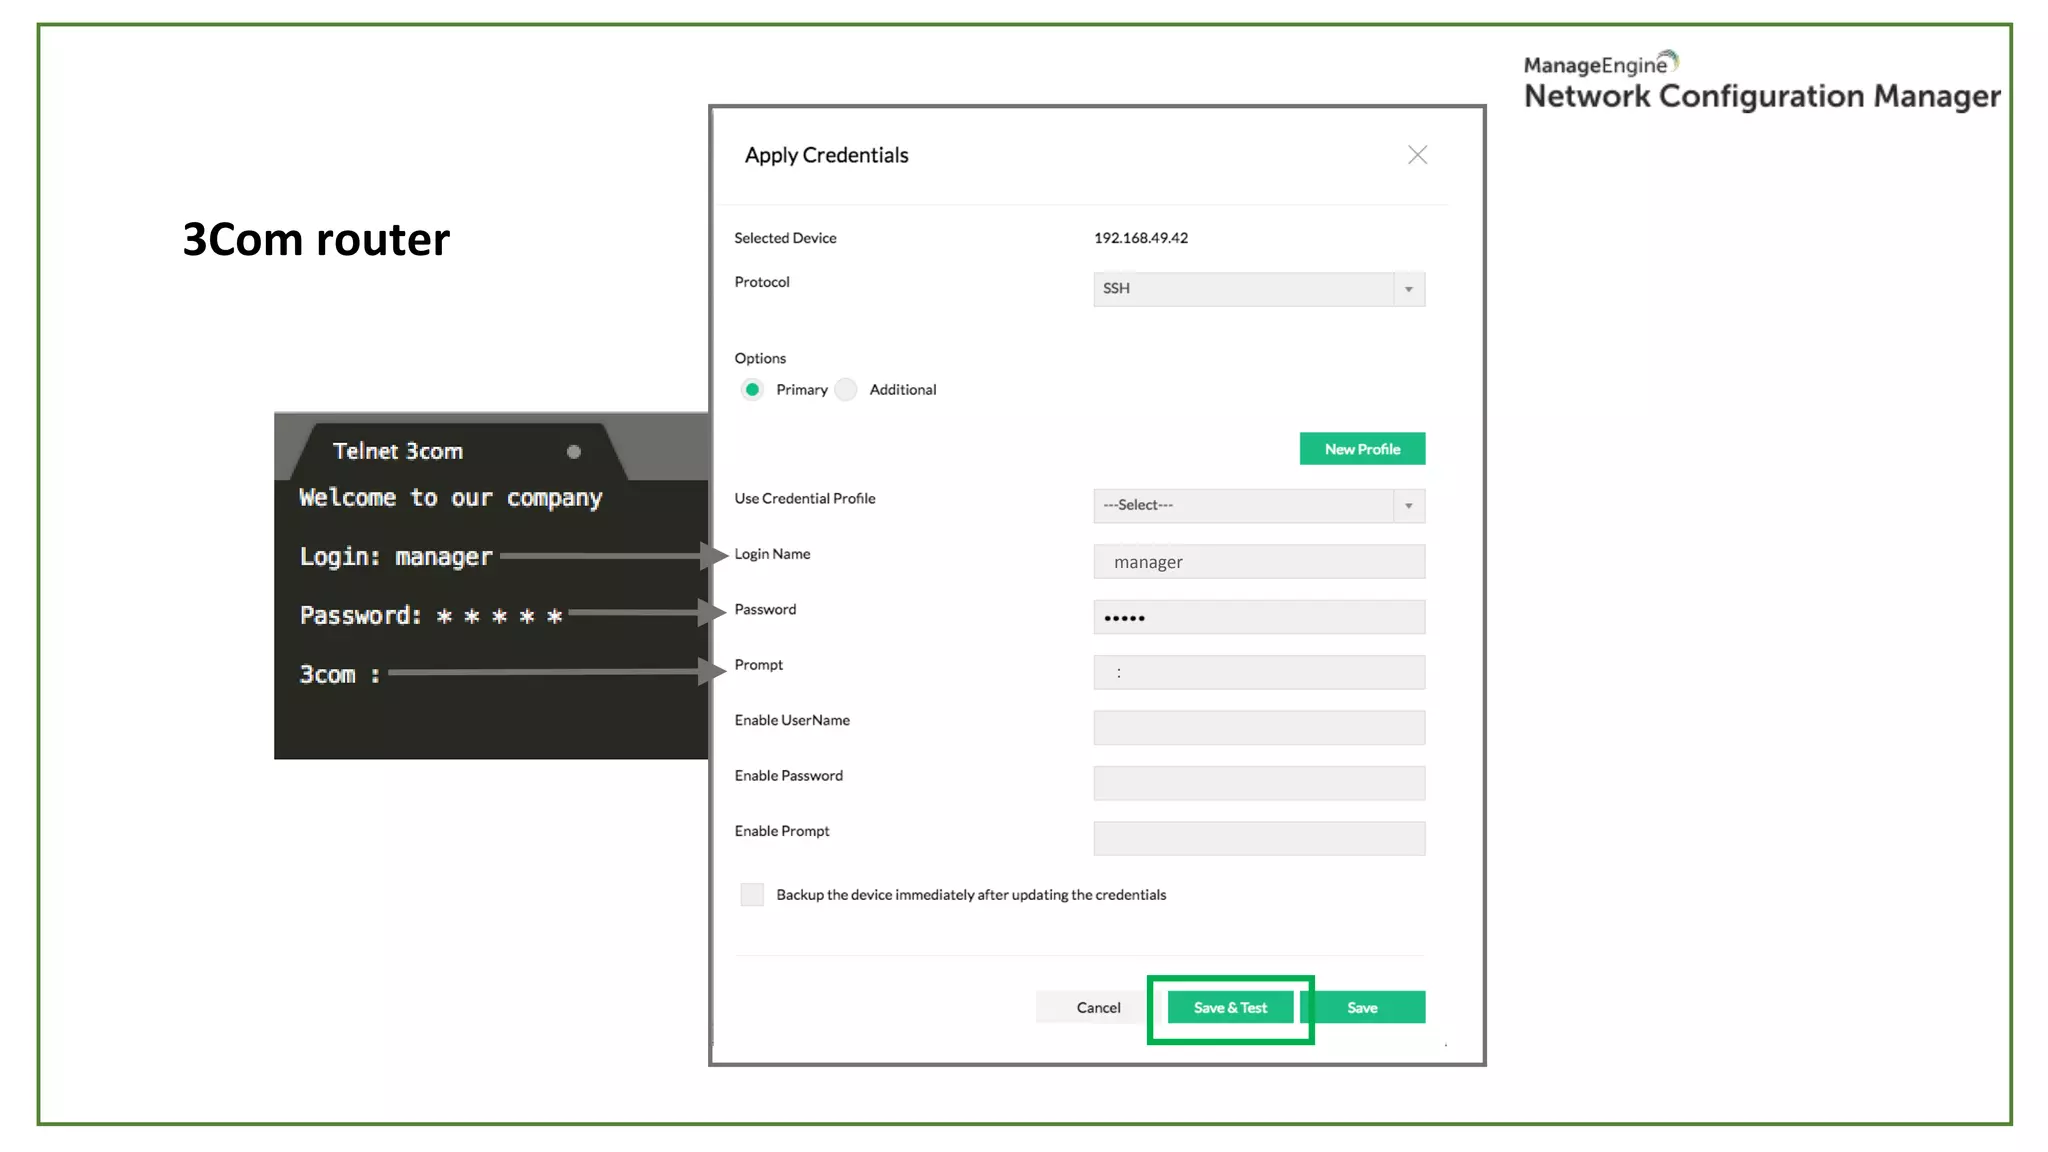This screenshot has width=2048, height=1152.
Task: Enable backup immediately after updating credentials
Action: [x=752, y=894]
